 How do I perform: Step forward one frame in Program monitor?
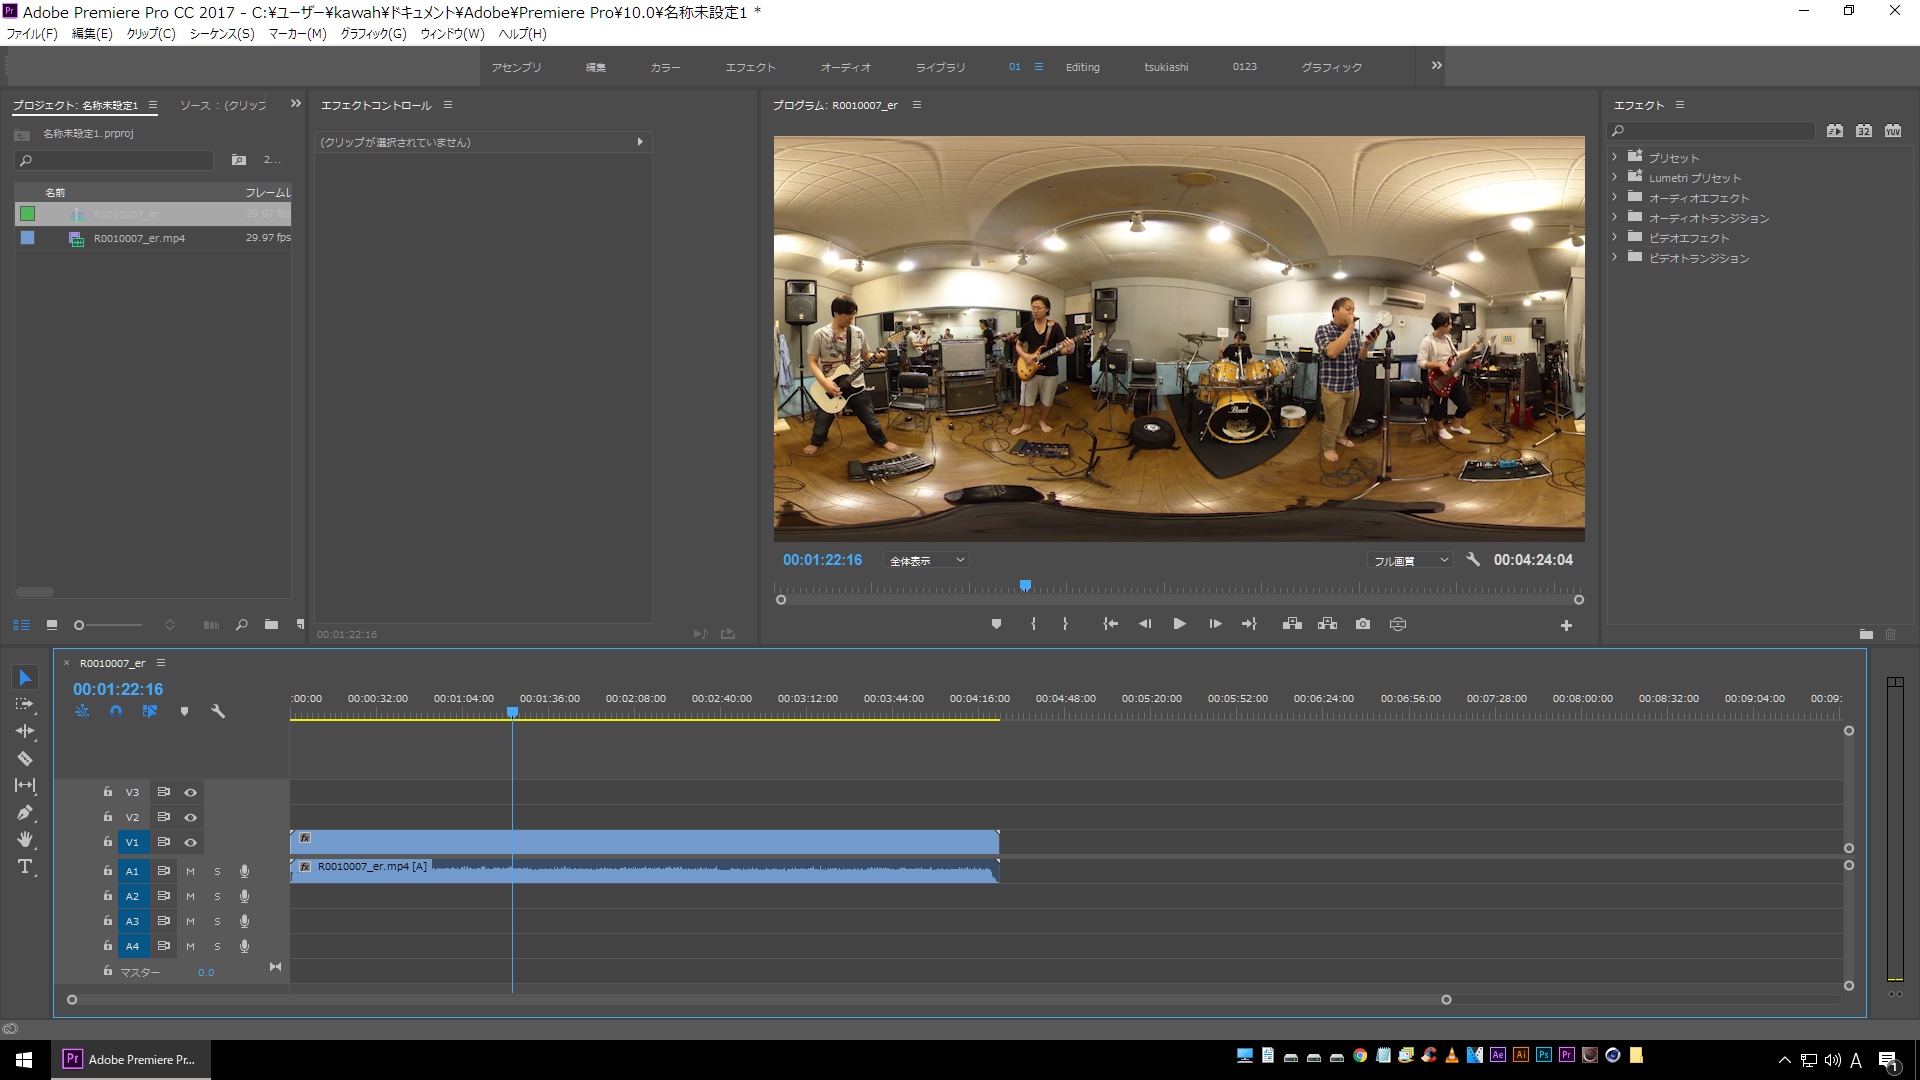point(1215,624)
